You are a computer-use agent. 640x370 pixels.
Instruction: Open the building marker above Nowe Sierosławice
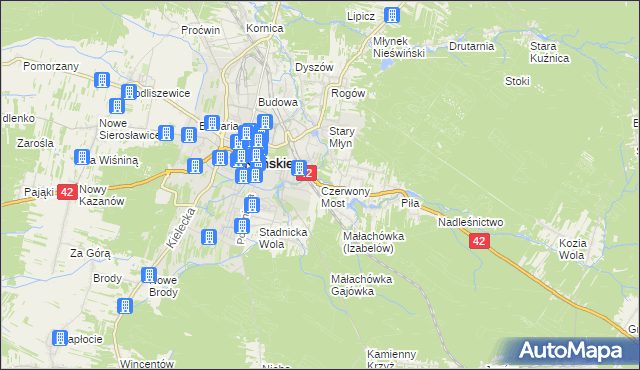117,106
